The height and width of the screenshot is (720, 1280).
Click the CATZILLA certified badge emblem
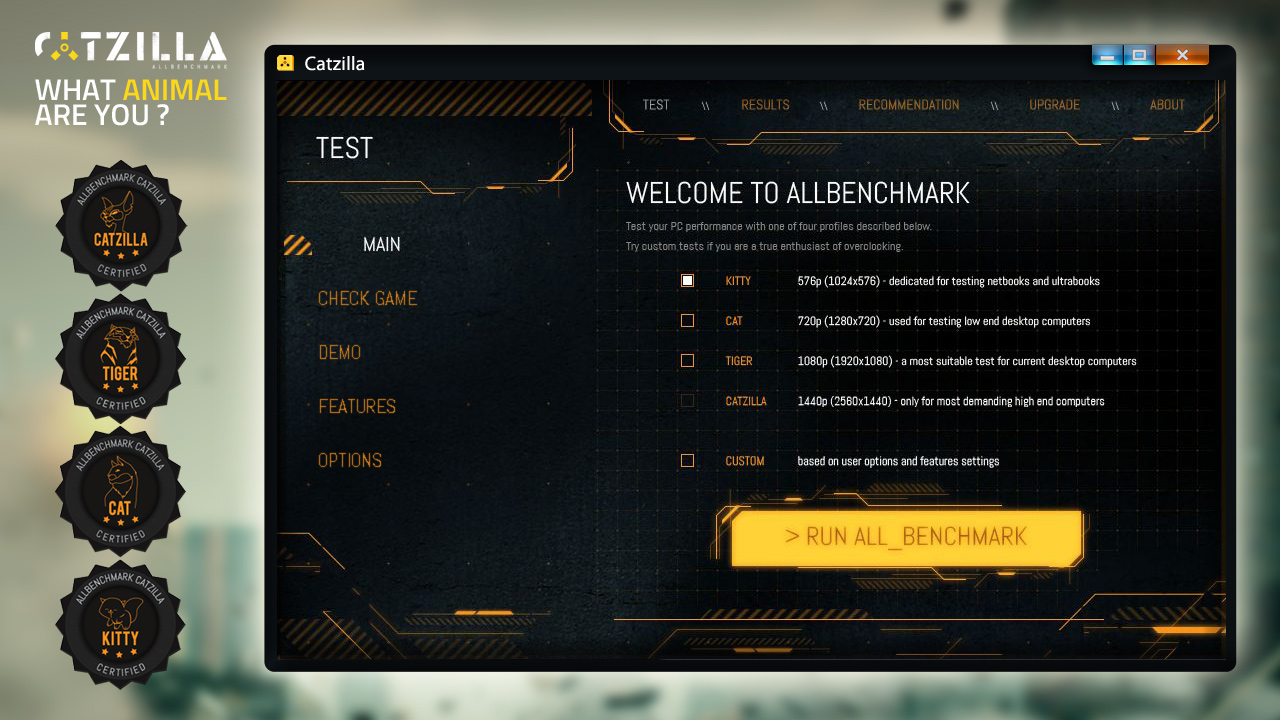[x=120, y=226]
